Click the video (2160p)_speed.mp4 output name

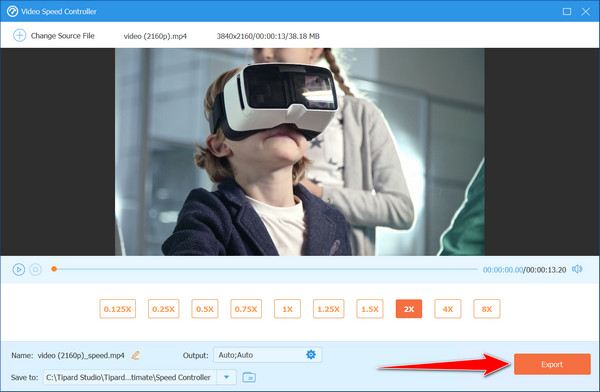click(x=81, y=355)
